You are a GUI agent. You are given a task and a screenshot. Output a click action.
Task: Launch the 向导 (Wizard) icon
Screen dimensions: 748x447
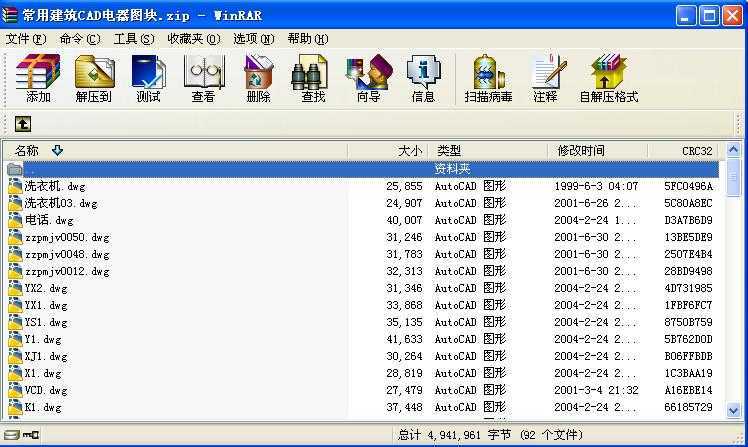[x=368, y=78]
